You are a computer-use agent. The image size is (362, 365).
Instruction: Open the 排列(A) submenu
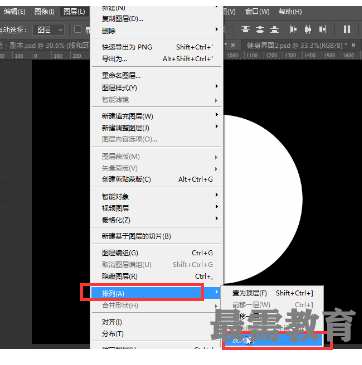tap(157, 294)
